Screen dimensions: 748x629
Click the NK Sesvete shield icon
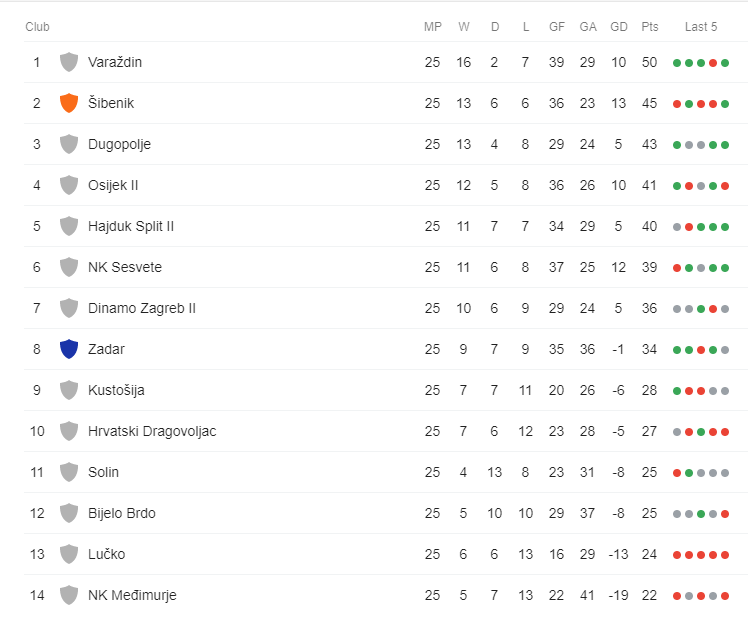point(69,267)
